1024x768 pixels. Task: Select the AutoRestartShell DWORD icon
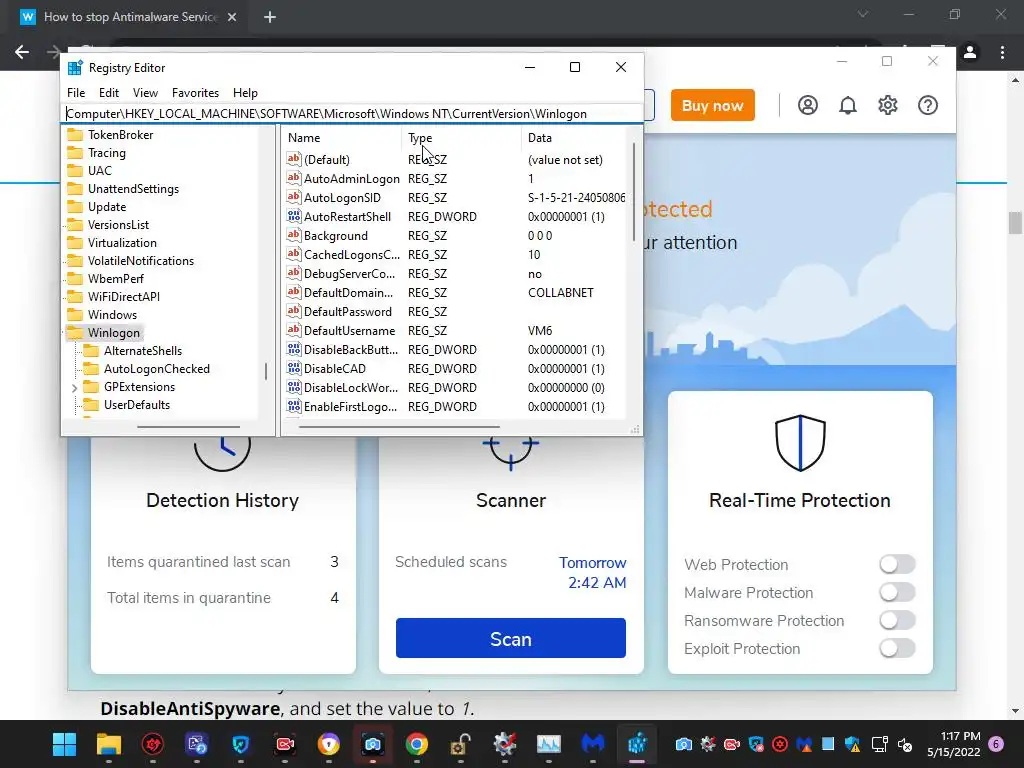(x=294, y=216)
